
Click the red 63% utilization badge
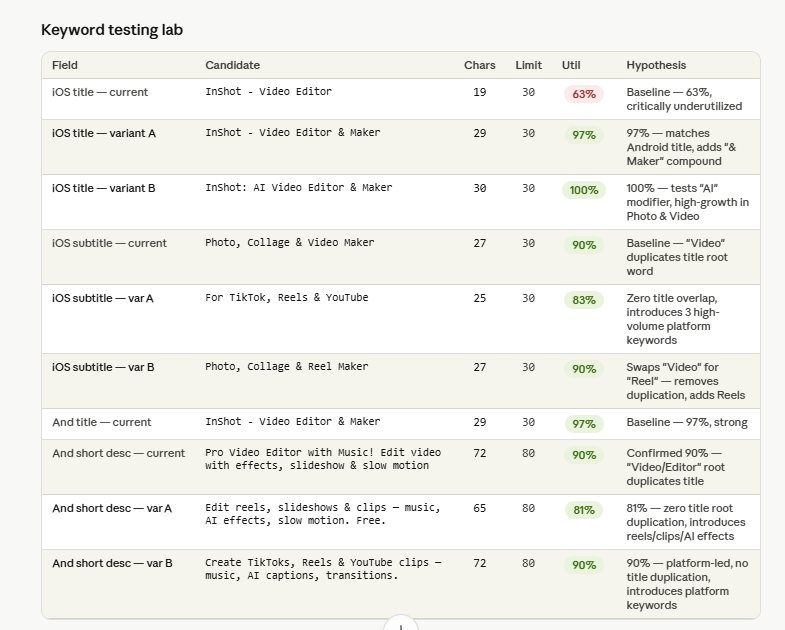[583, 94]
